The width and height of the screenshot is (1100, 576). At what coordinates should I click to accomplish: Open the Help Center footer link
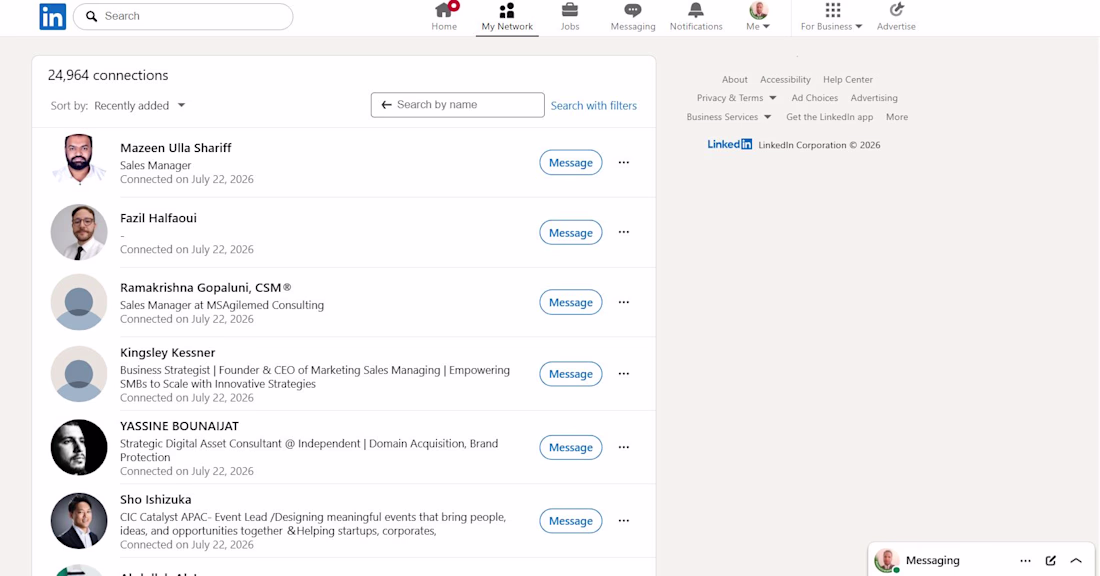(x=847, y=79)
